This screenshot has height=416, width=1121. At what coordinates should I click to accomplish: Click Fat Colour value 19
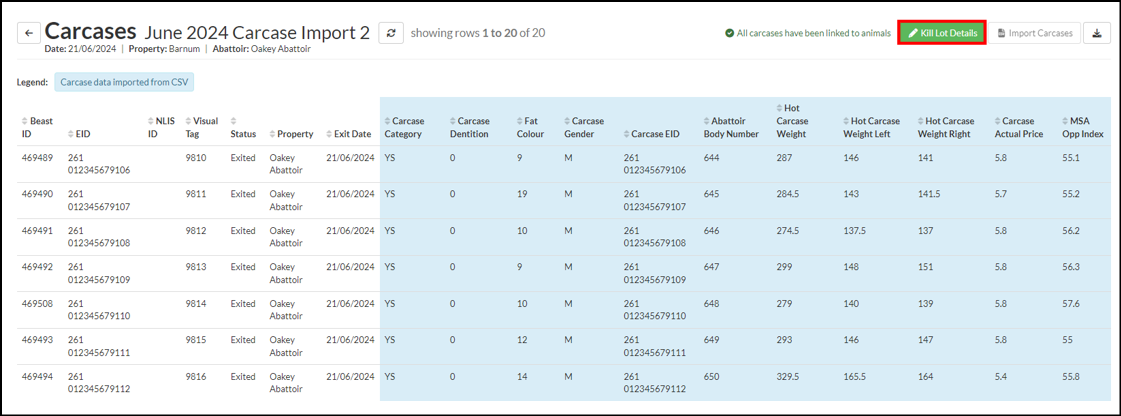click(521, 194)
